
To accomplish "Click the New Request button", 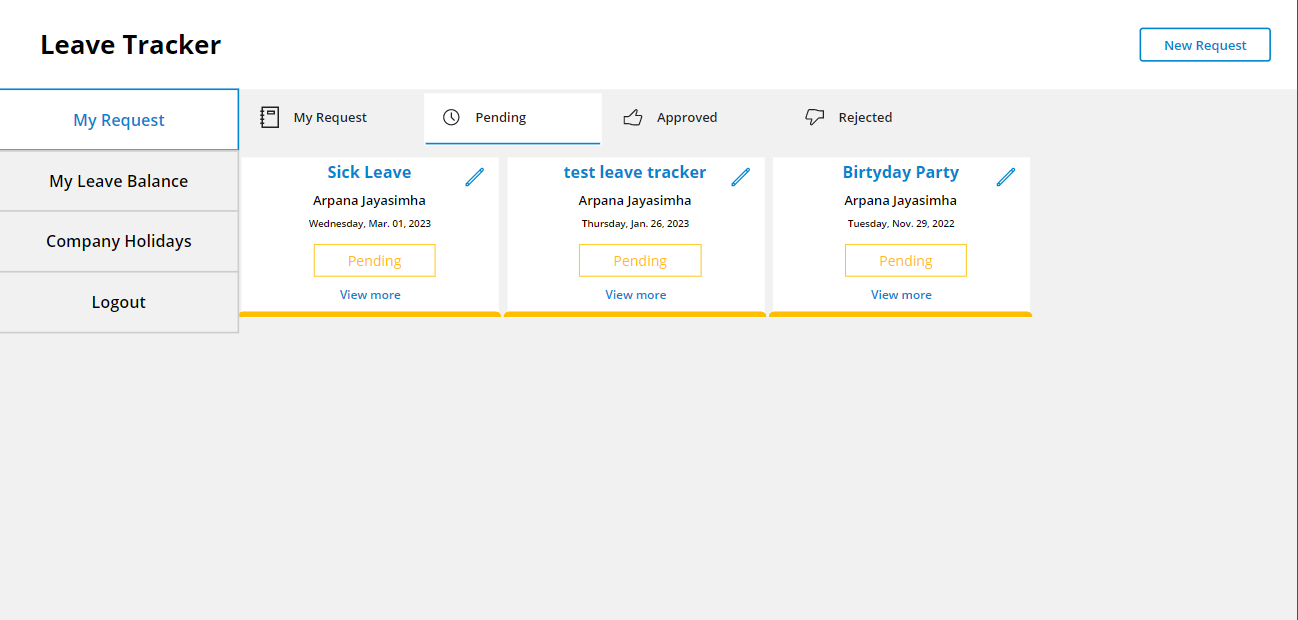I will (1204, 44).
